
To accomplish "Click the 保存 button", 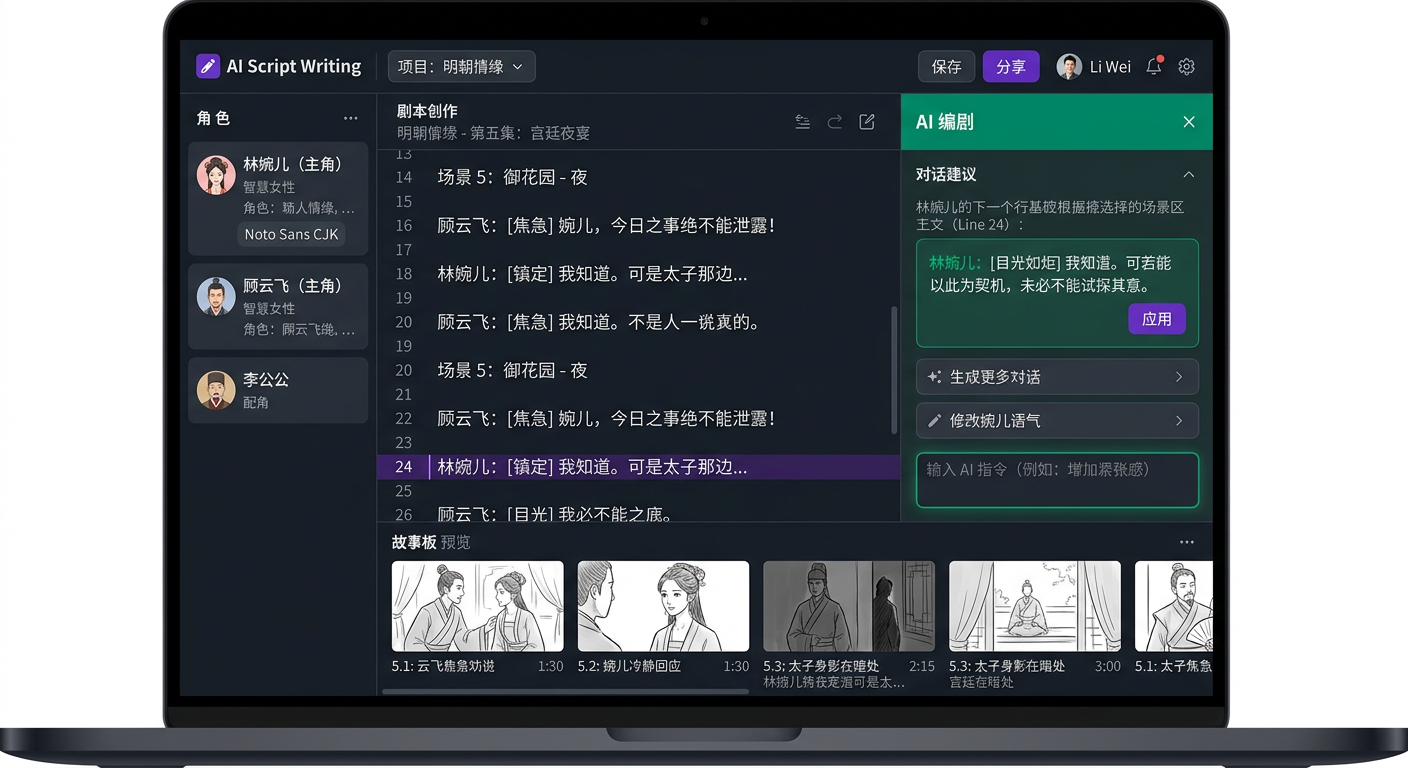I will click(946, 66).
